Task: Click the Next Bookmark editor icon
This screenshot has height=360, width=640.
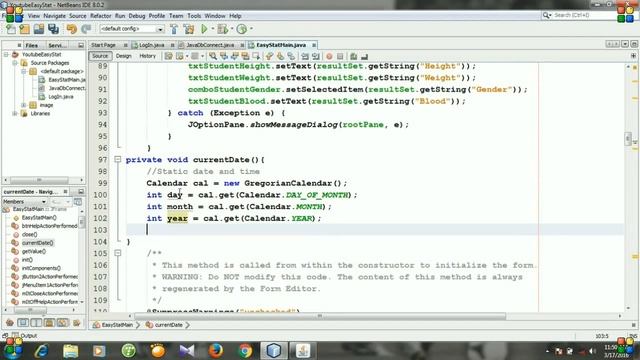Action: pyautogui.click(x=280, y=56)
